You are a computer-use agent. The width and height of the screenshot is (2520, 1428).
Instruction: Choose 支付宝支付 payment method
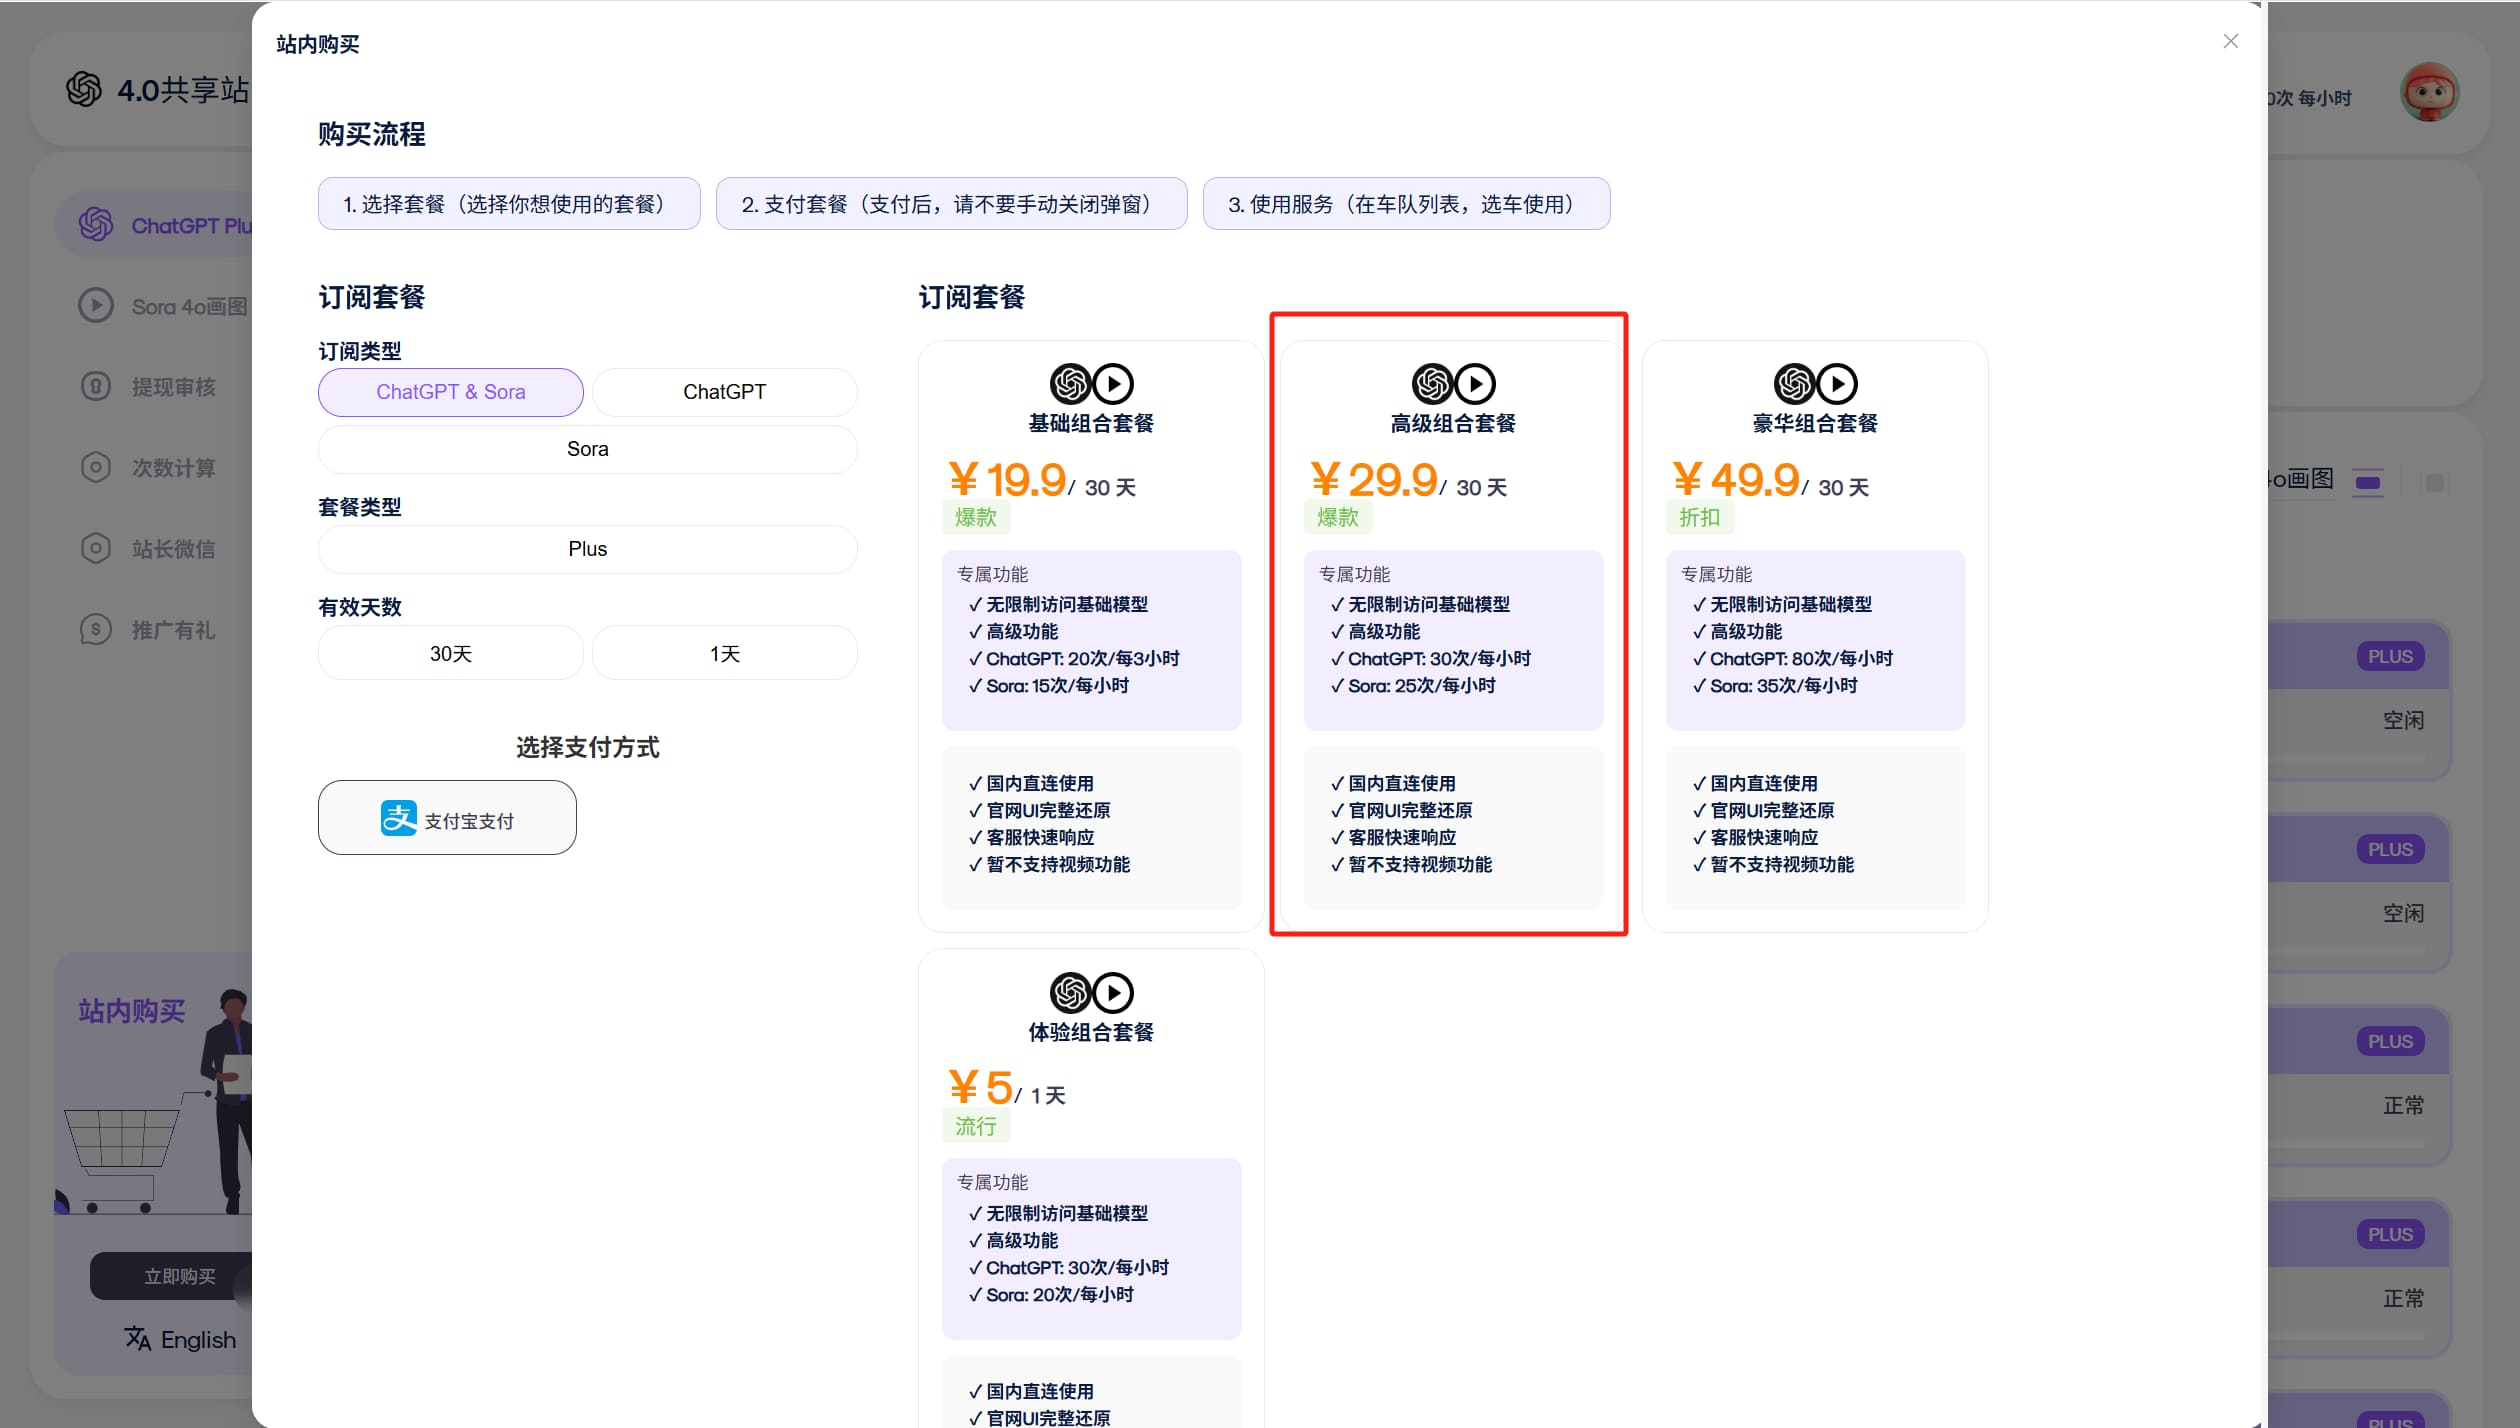tap(447, 818)
